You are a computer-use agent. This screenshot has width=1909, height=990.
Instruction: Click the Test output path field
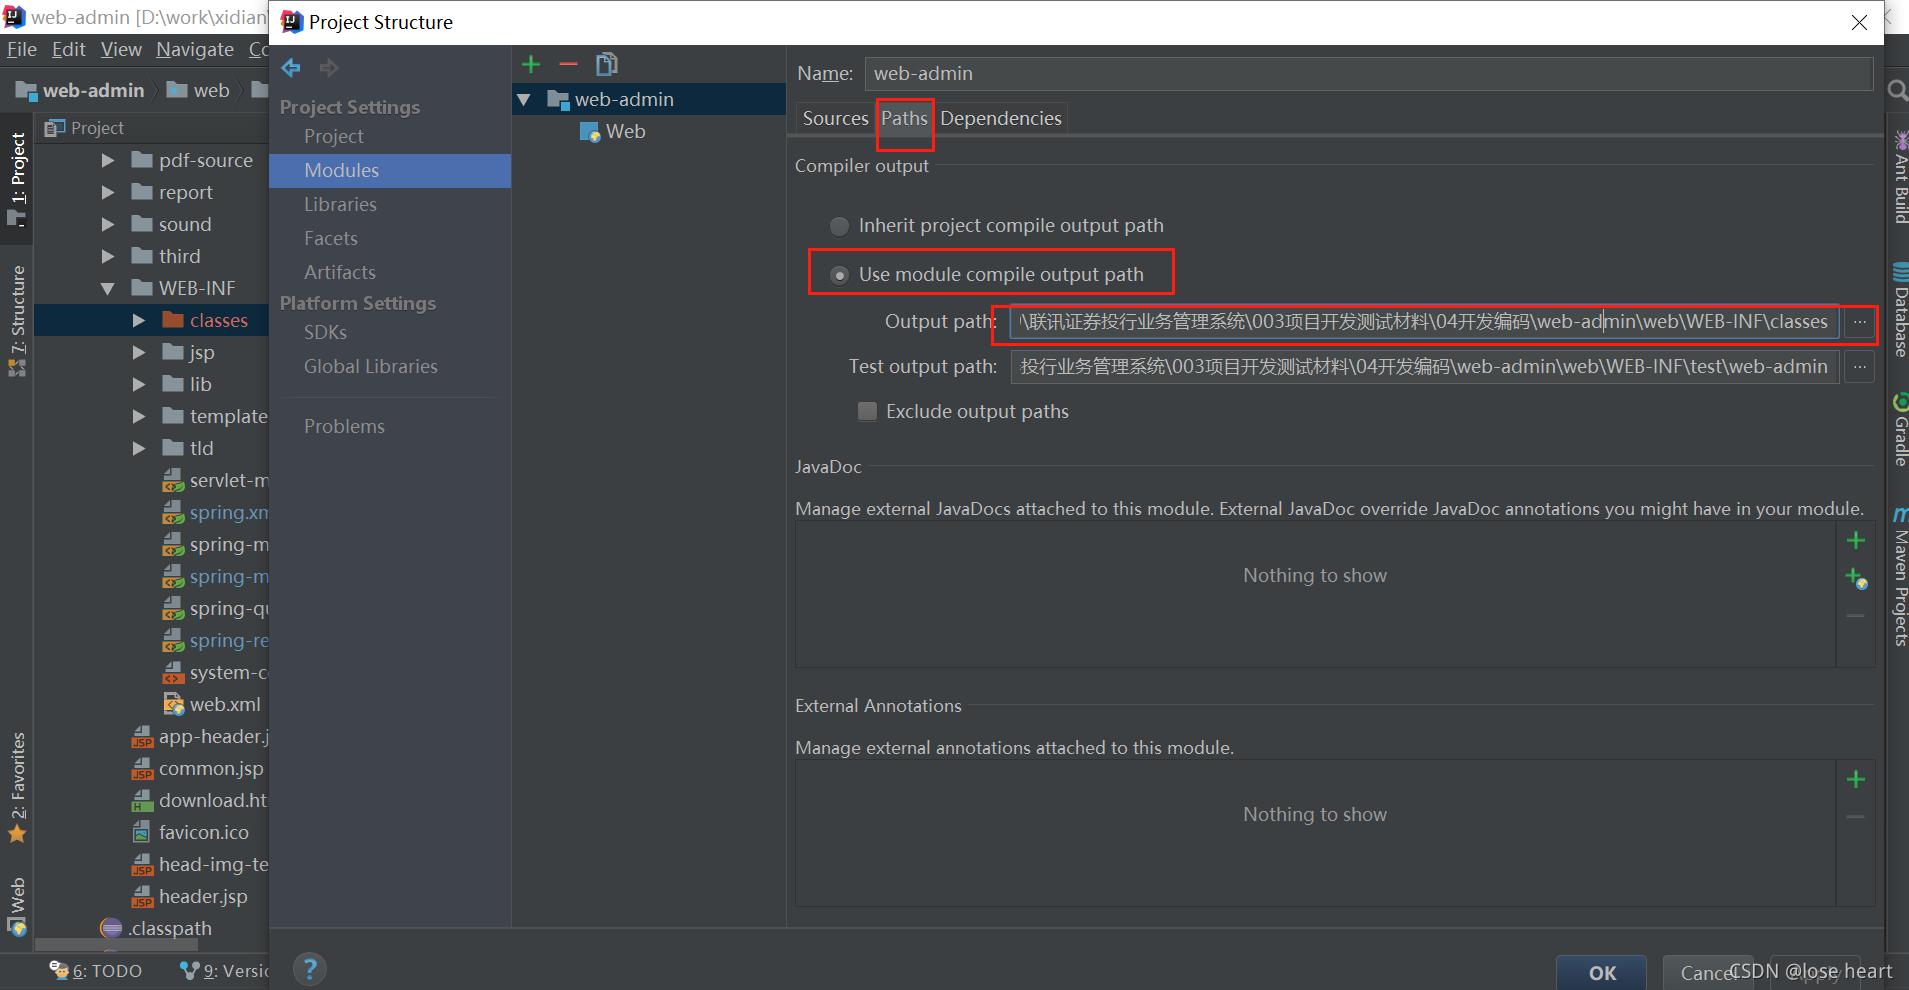[1425, 367]
